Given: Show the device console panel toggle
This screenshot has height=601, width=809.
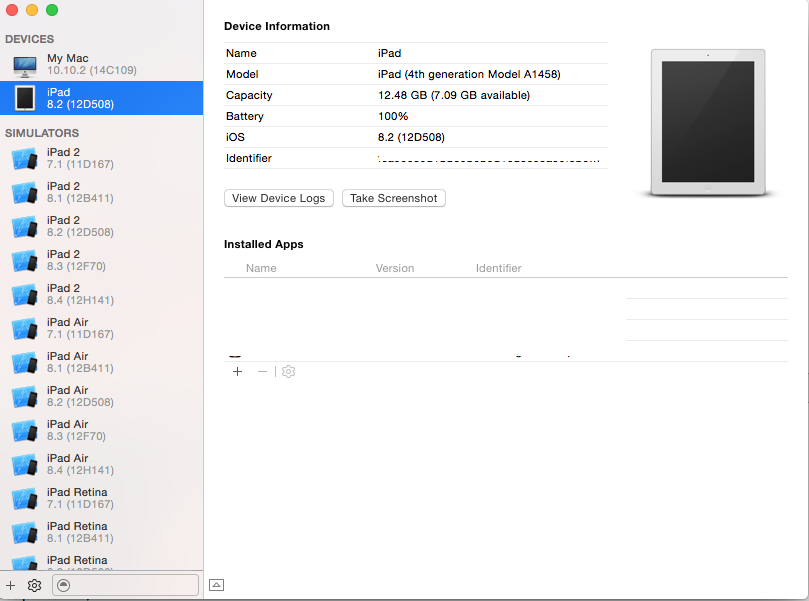Looking at the screenshot, I should [x=216, y=585].
